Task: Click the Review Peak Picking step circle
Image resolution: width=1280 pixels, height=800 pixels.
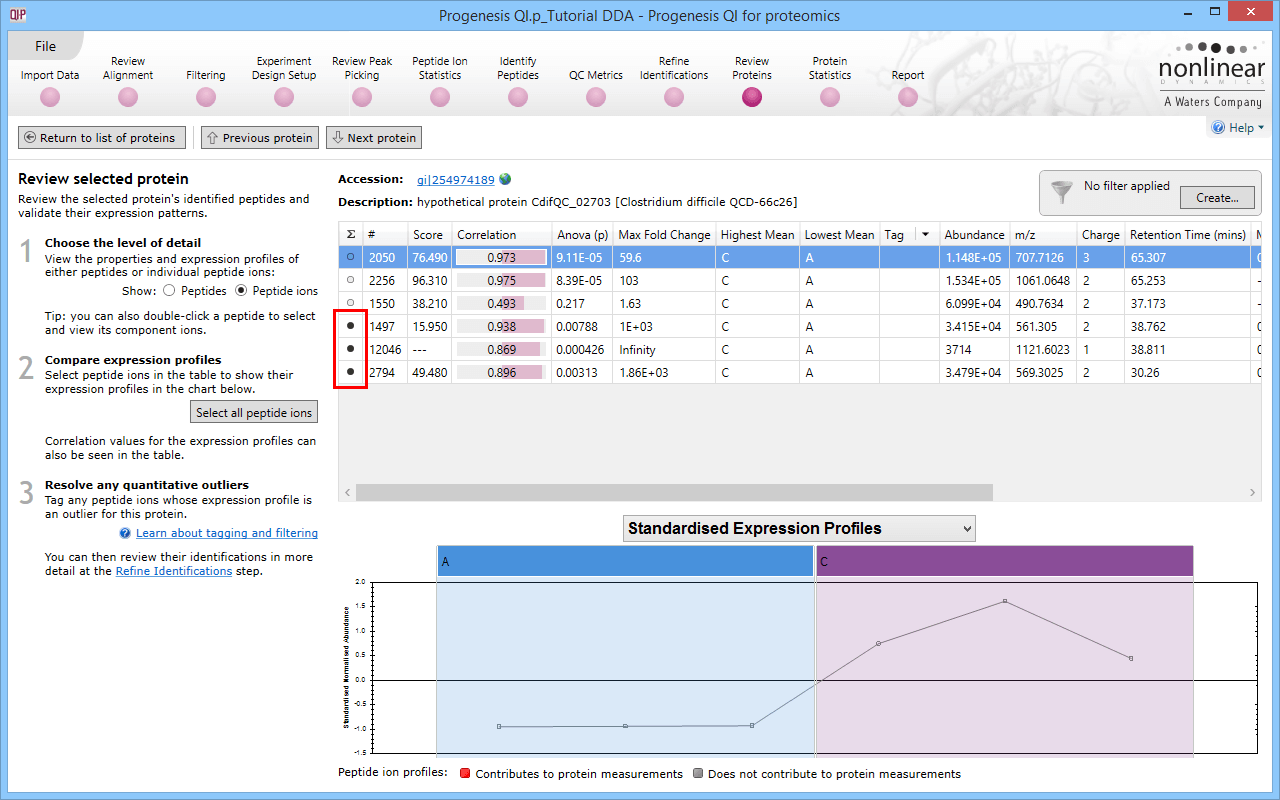Action: pos(362,97)
